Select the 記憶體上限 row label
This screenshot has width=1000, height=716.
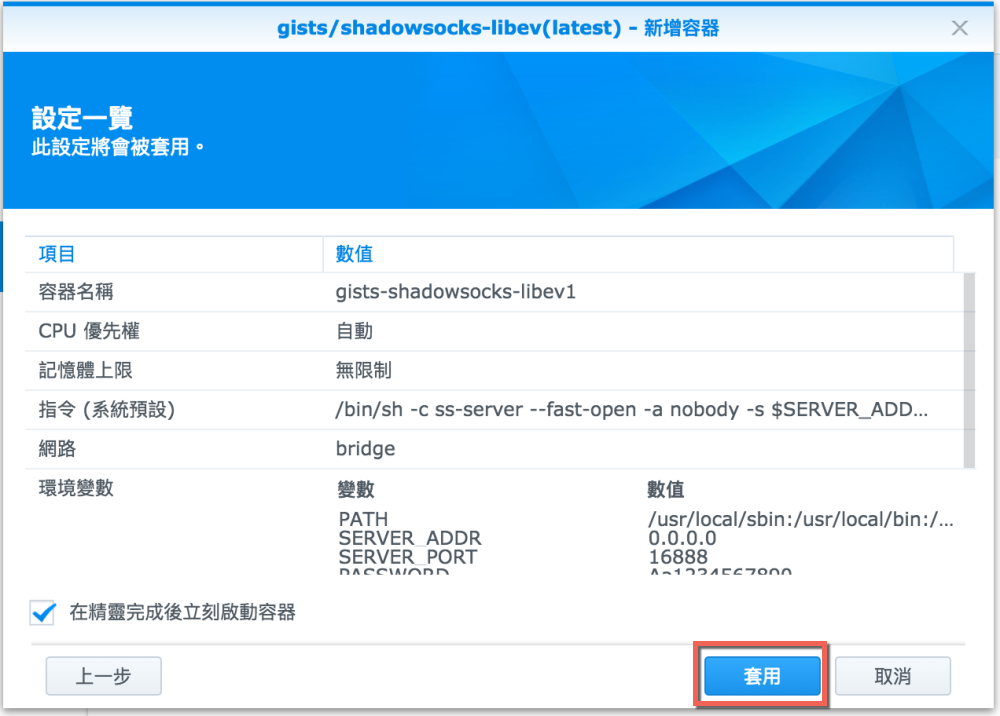(x=85, y=370)
